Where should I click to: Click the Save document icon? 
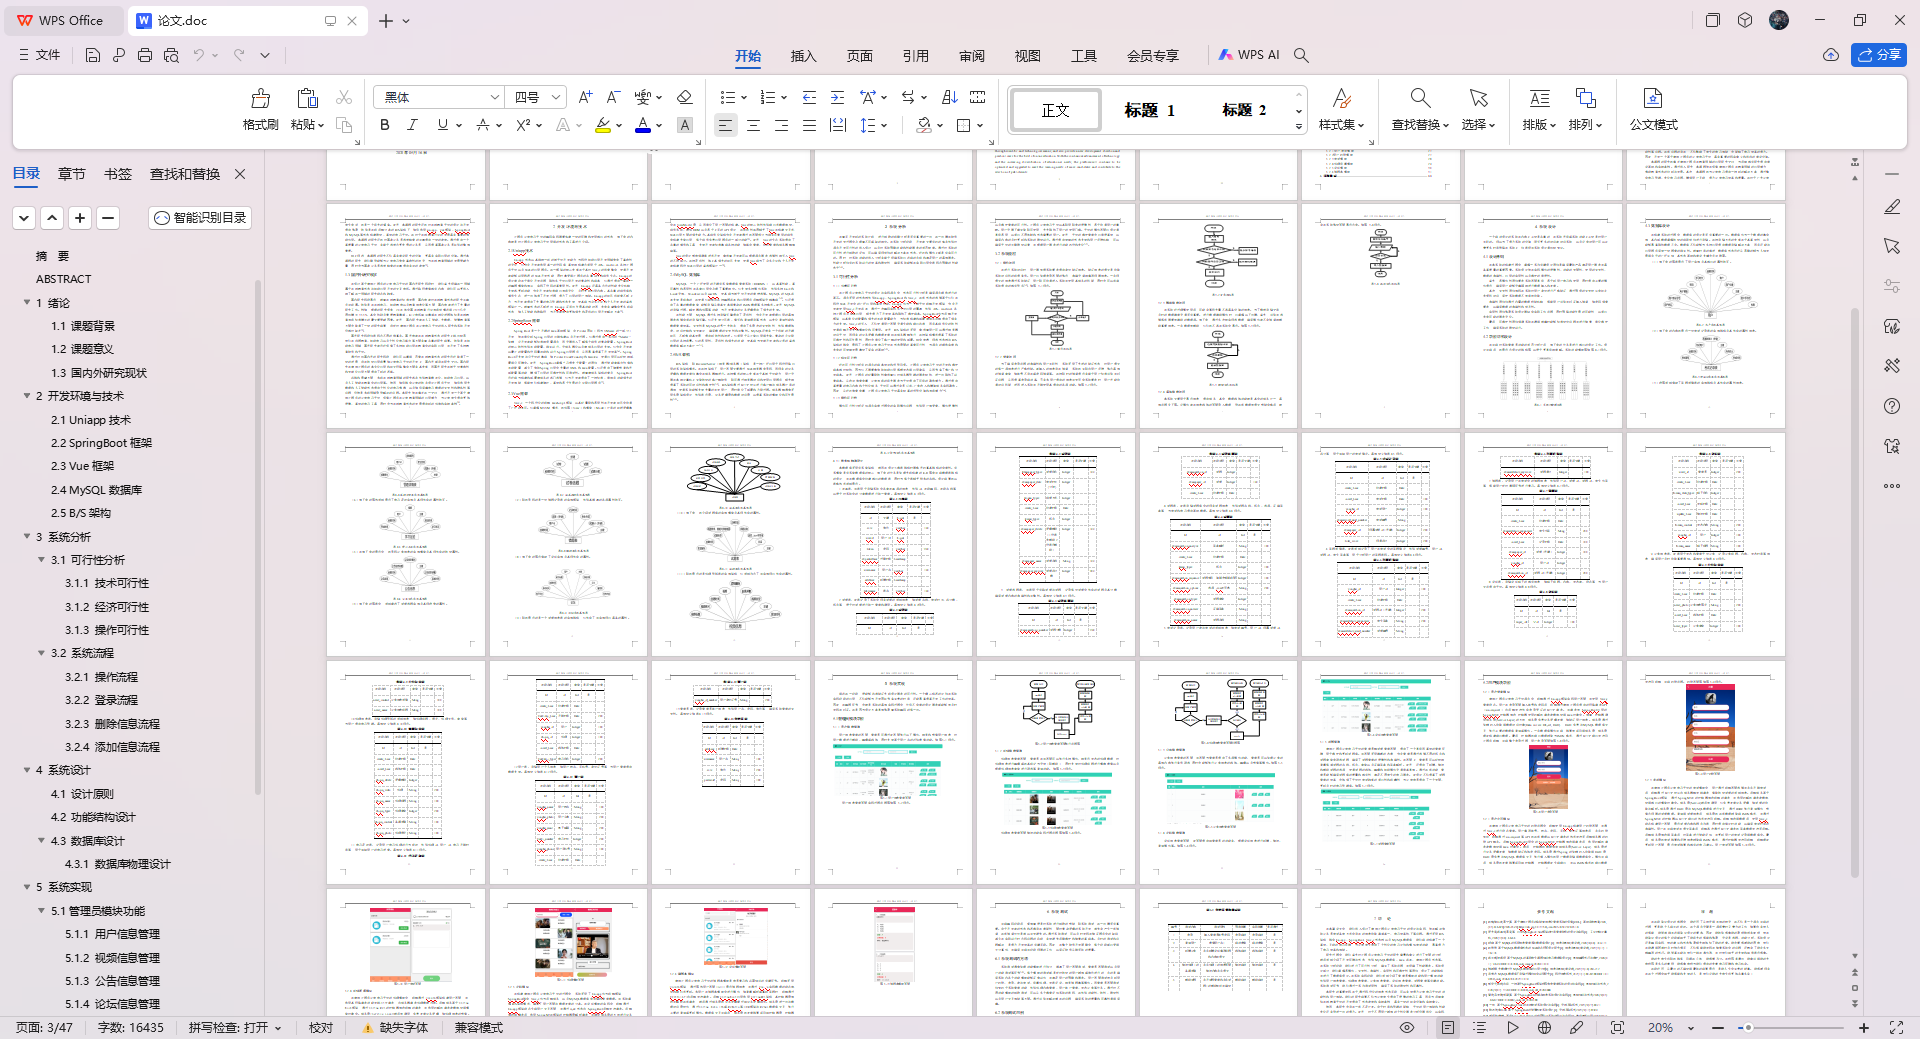[x=92, y=55]
